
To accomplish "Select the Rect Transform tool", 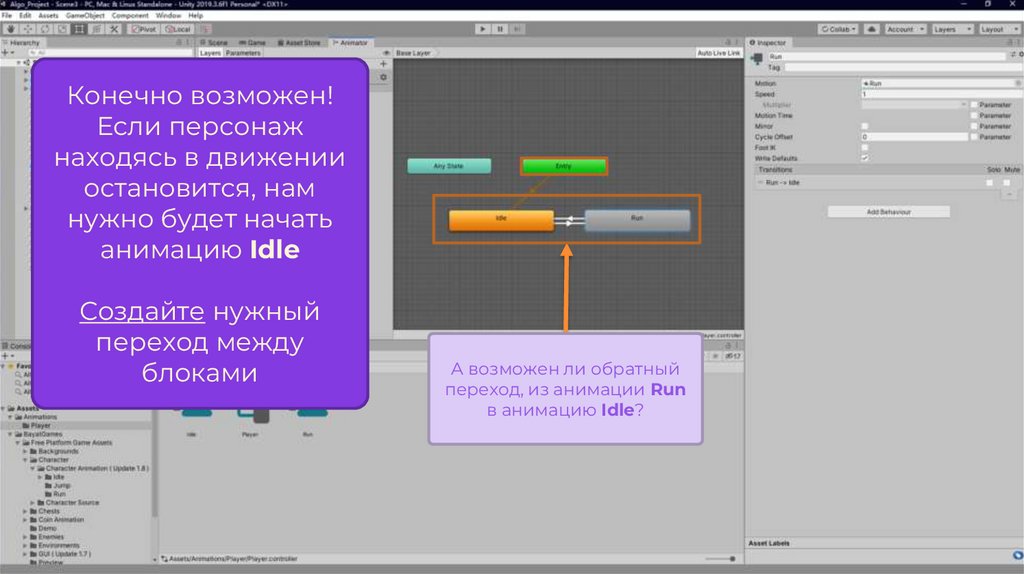I will pyautogui.click(x=79, y=29).
